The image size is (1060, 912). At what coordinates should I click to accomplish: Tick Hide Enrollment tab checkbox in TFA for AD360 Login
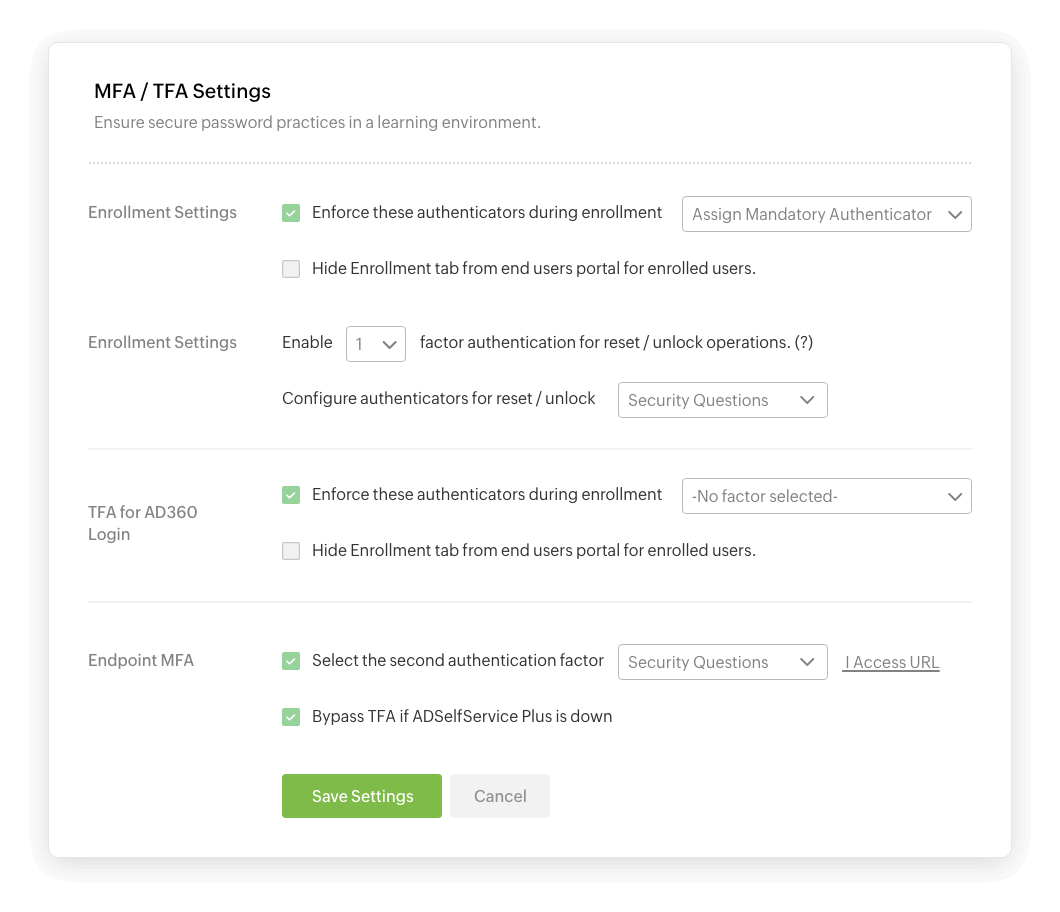(291, 551)
